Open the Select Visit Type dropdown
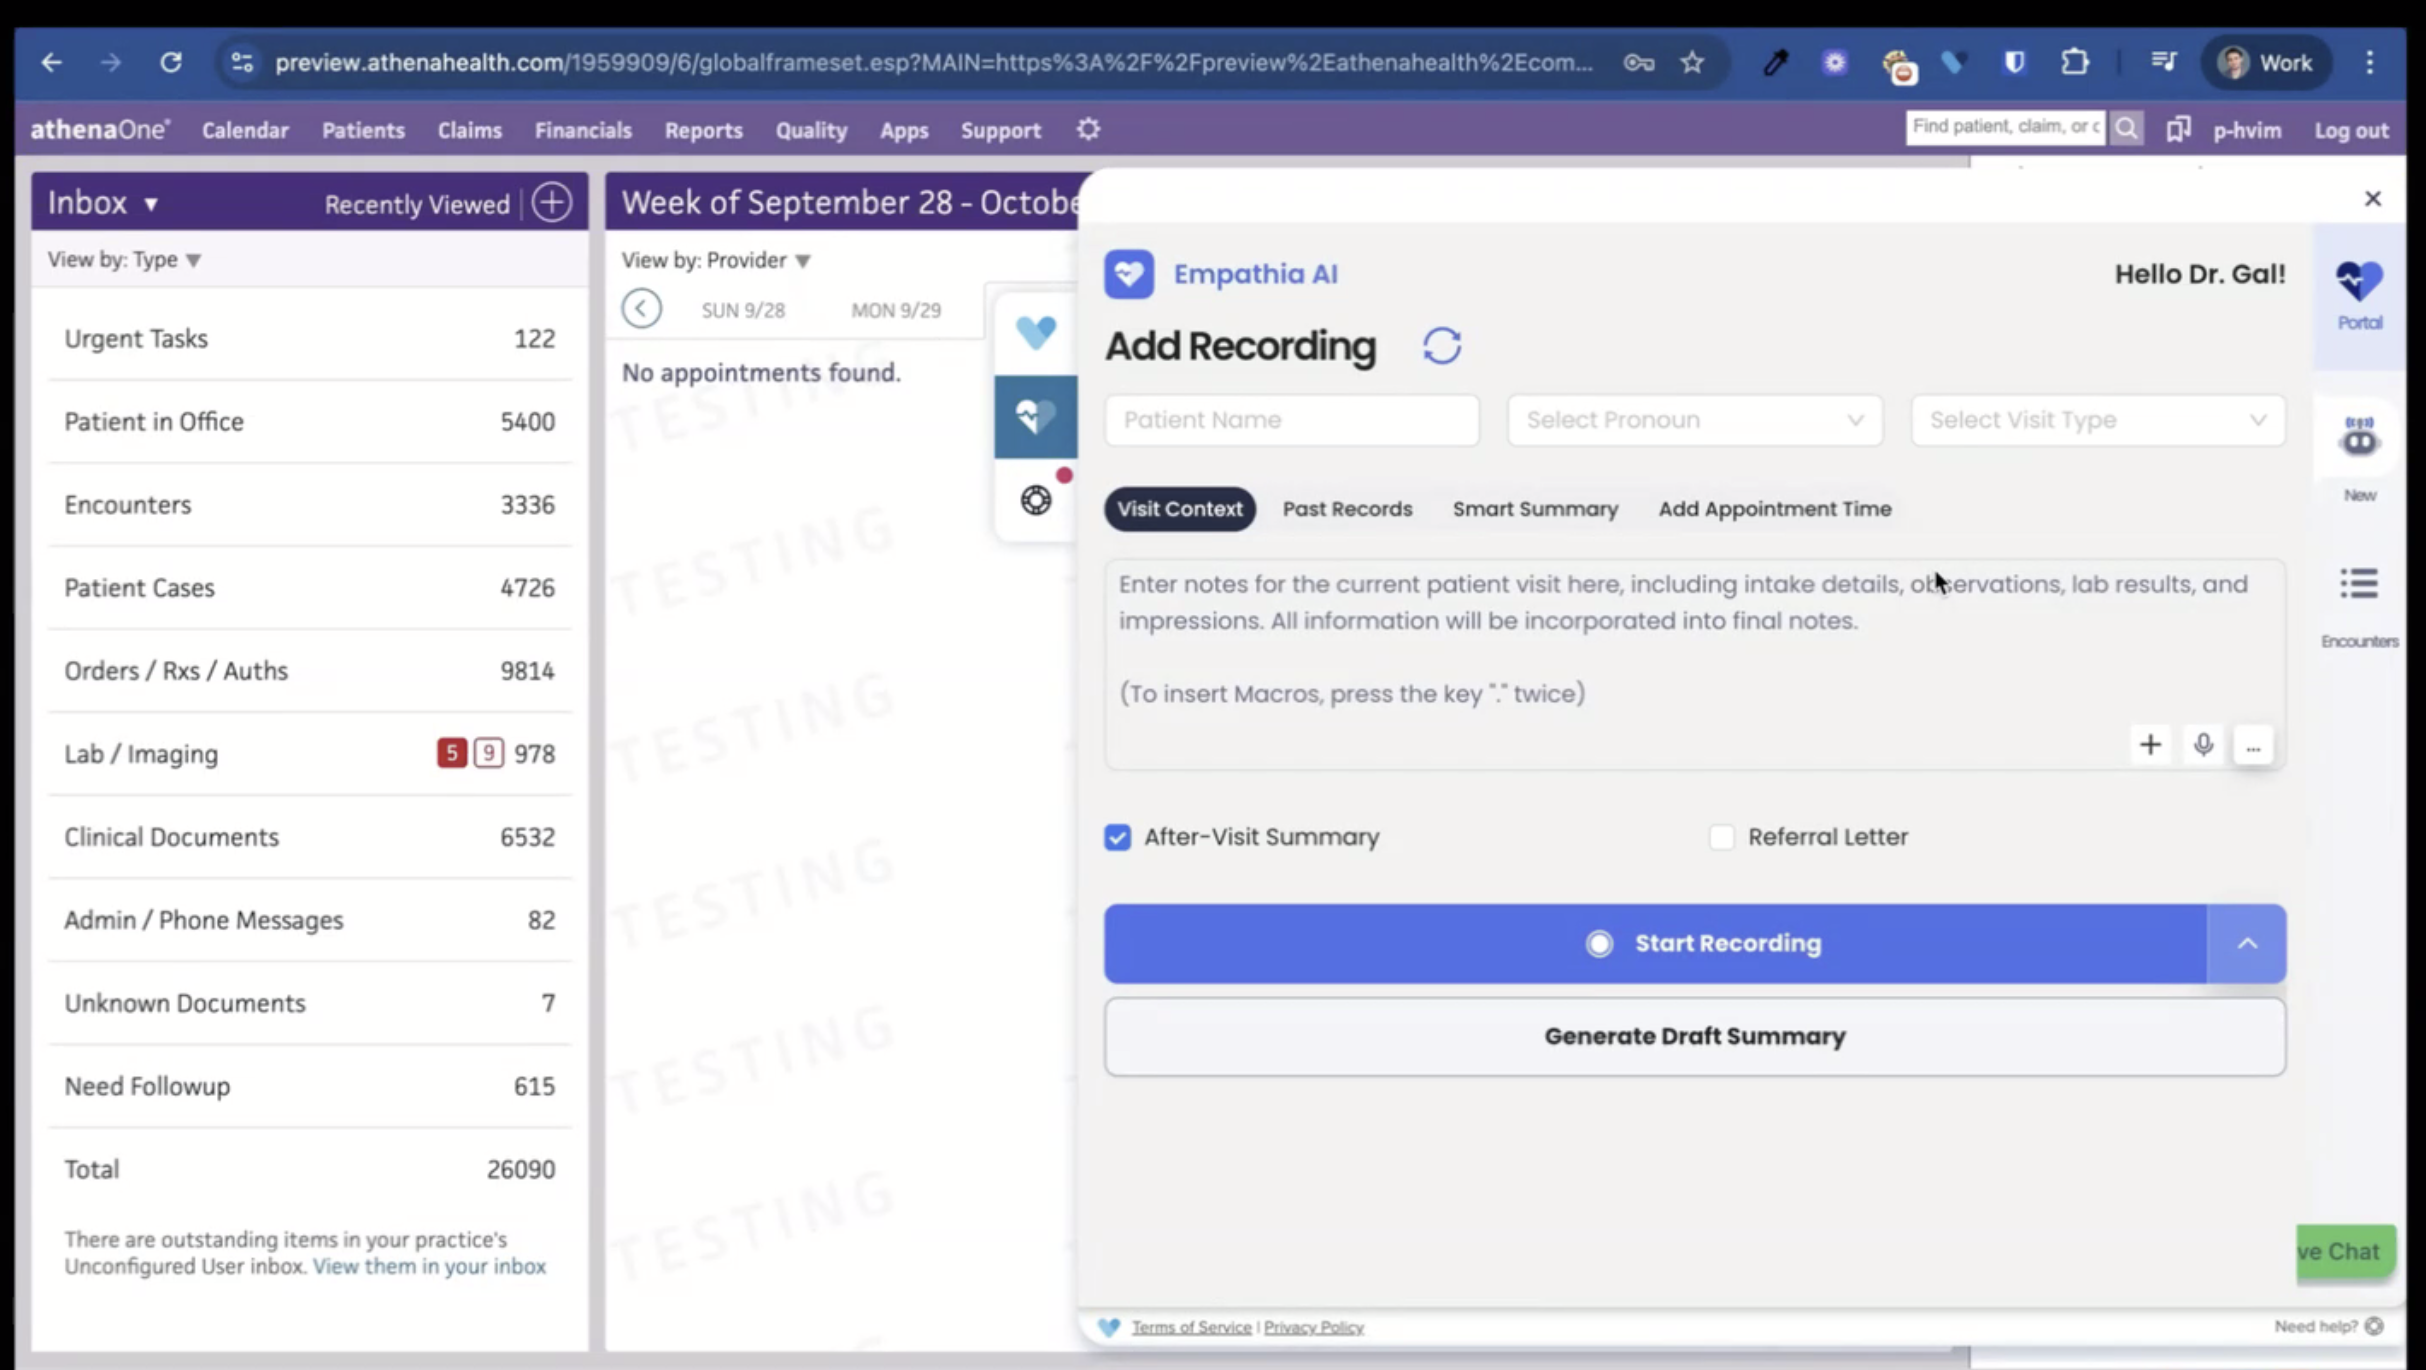This screenshot has width=2426, height=1370. (x=2097, y=420)
